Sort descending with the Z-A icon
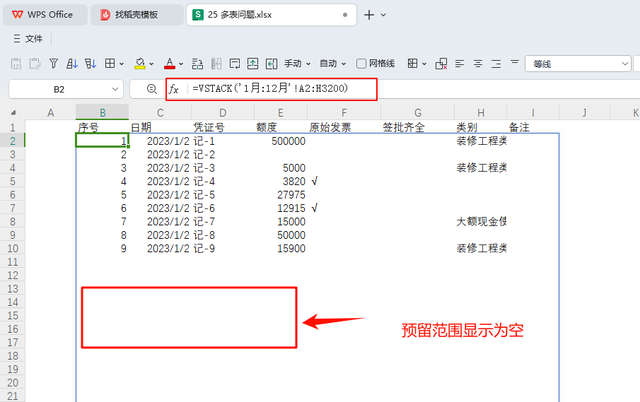 (90, 63)
